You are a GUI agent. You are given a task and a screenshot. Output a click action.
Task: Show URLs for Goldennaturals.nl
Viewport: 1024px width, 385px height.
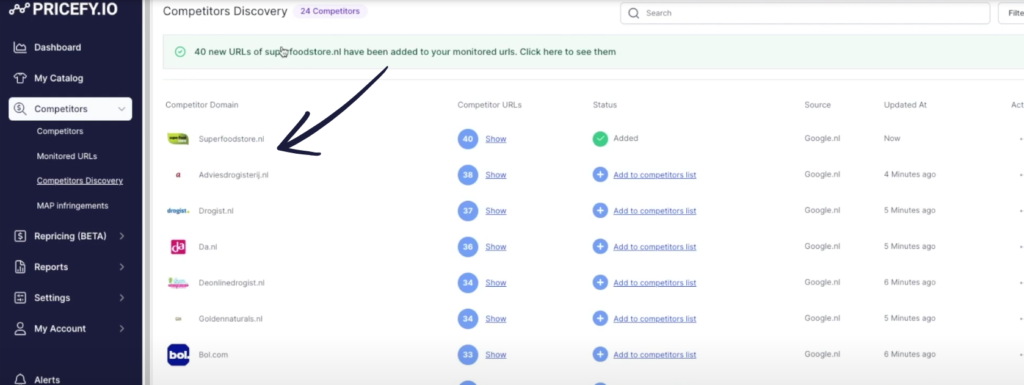coord(496,318)
